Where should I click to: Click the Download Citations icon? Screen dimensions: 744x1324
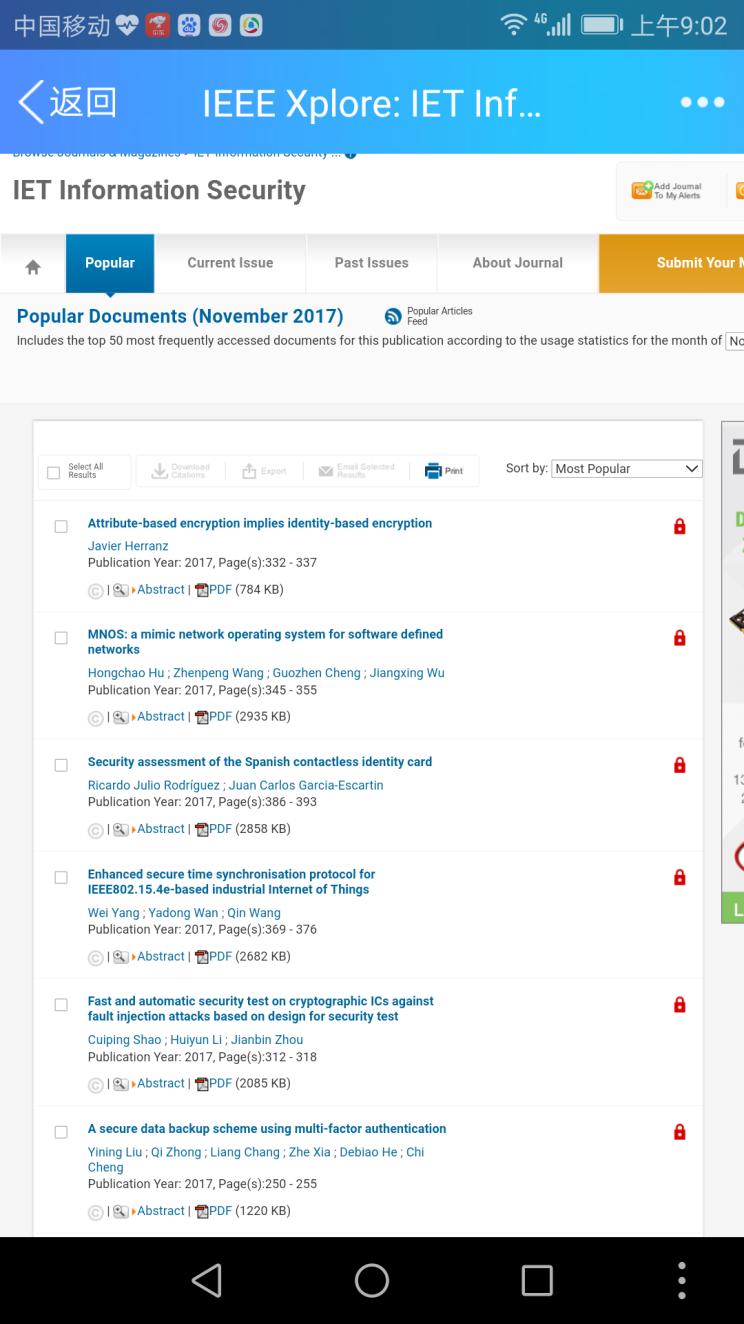160,471
